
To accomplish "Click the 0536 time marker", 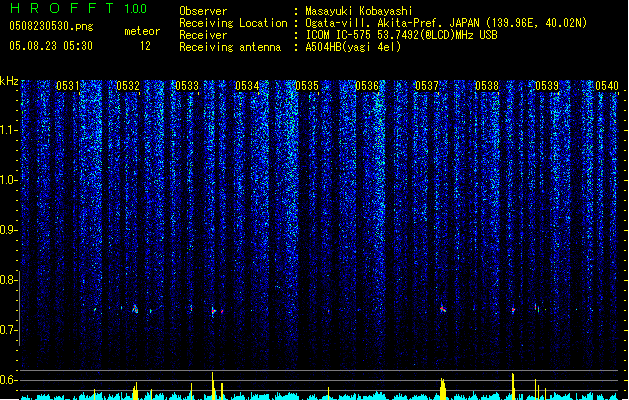I will (x=367, y=86).
